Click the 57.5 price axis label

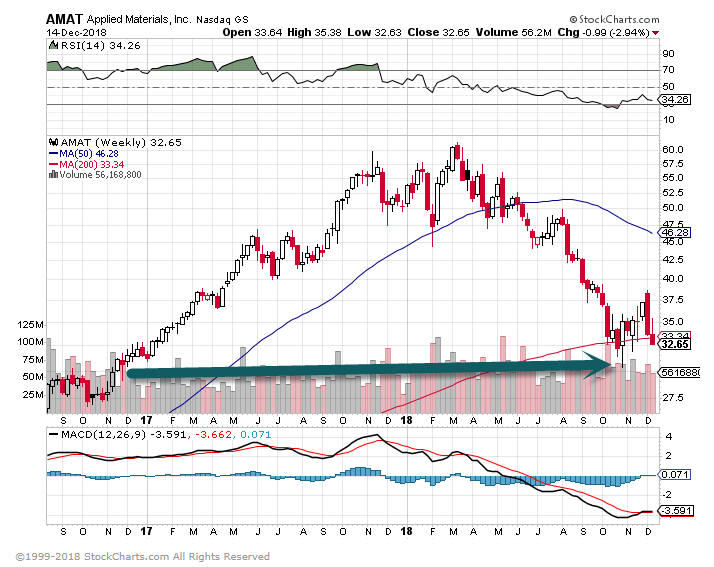click(x=673, y=163)
